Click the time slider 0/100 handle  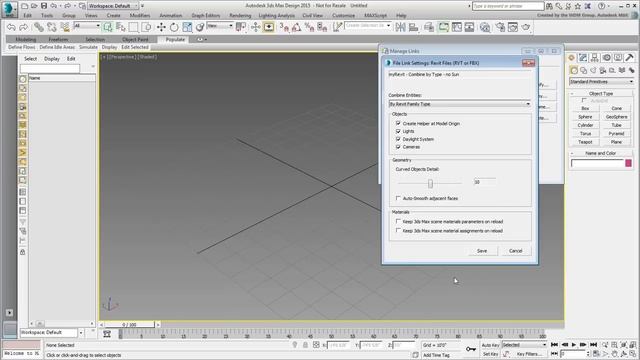coord(129,324)
